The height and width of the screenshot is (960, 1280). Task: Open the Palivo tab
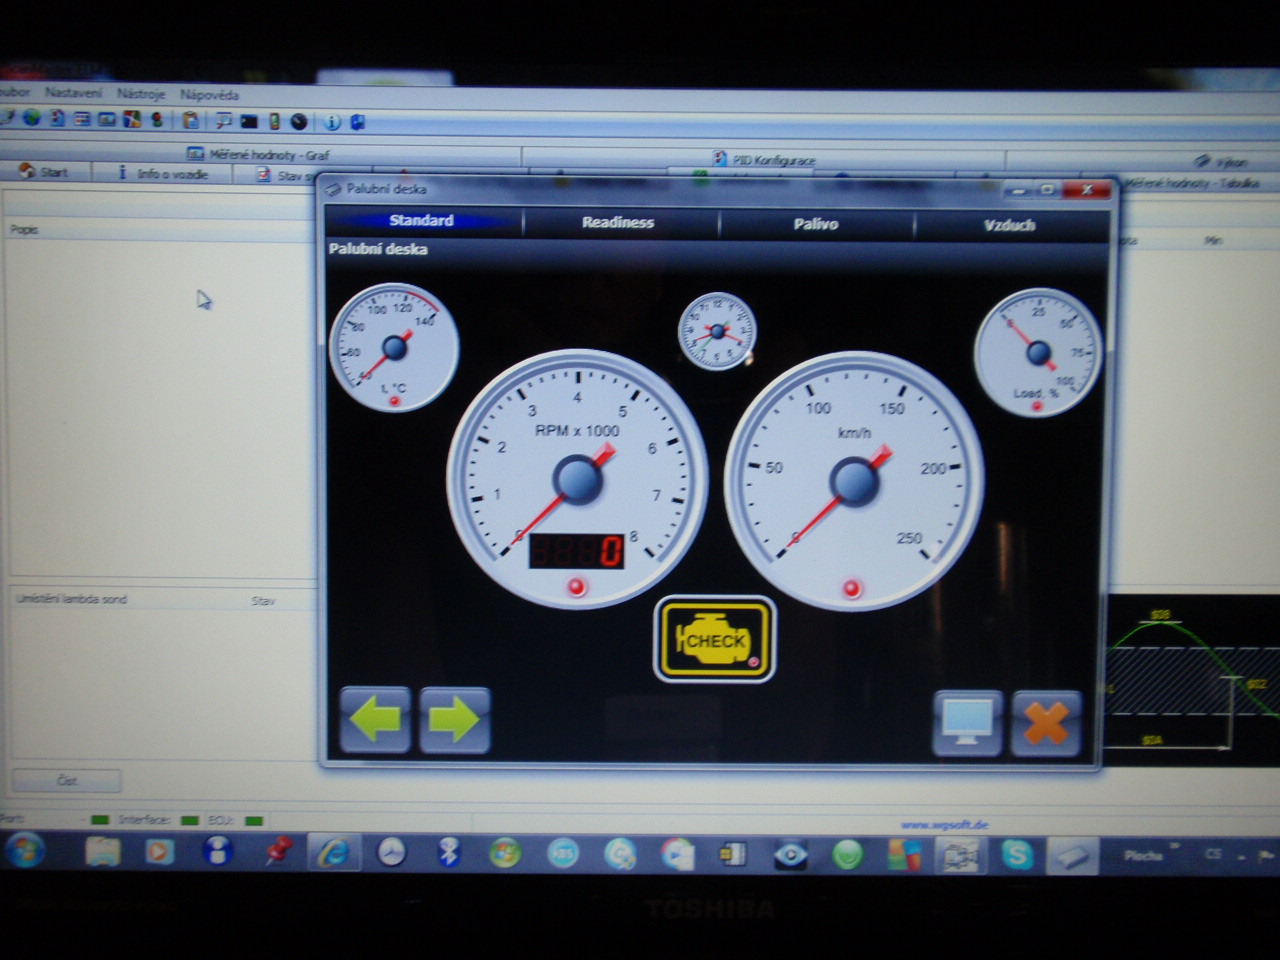click(815, 224)
